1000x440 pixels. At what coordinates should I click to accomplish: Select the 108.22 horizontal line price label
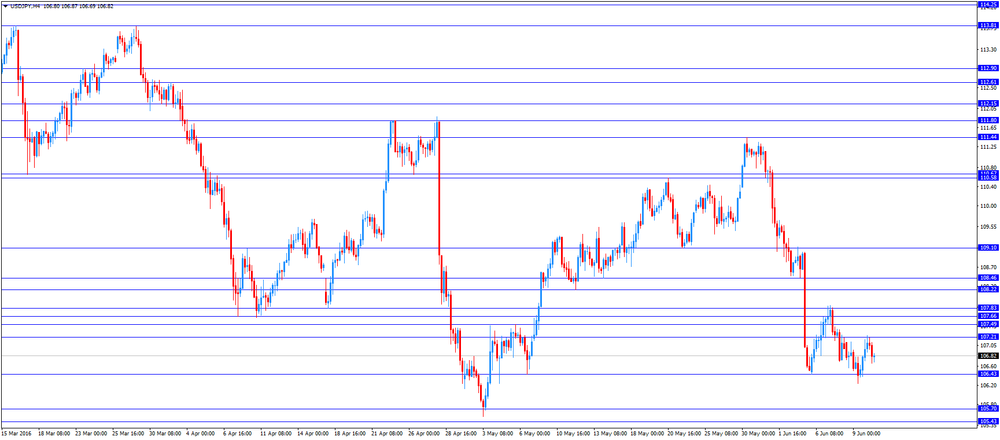click(x=988, y=290)
